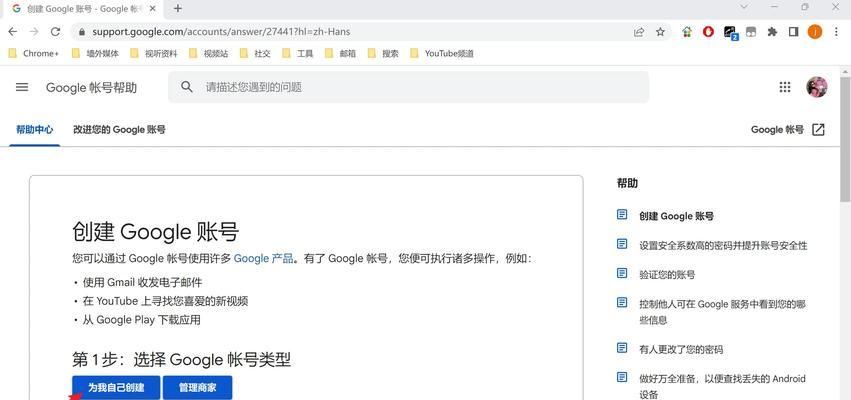This screenshot has width=851, height=400.
Task: Click article icon beside 有人更改了您的密码
Action: 622,348
